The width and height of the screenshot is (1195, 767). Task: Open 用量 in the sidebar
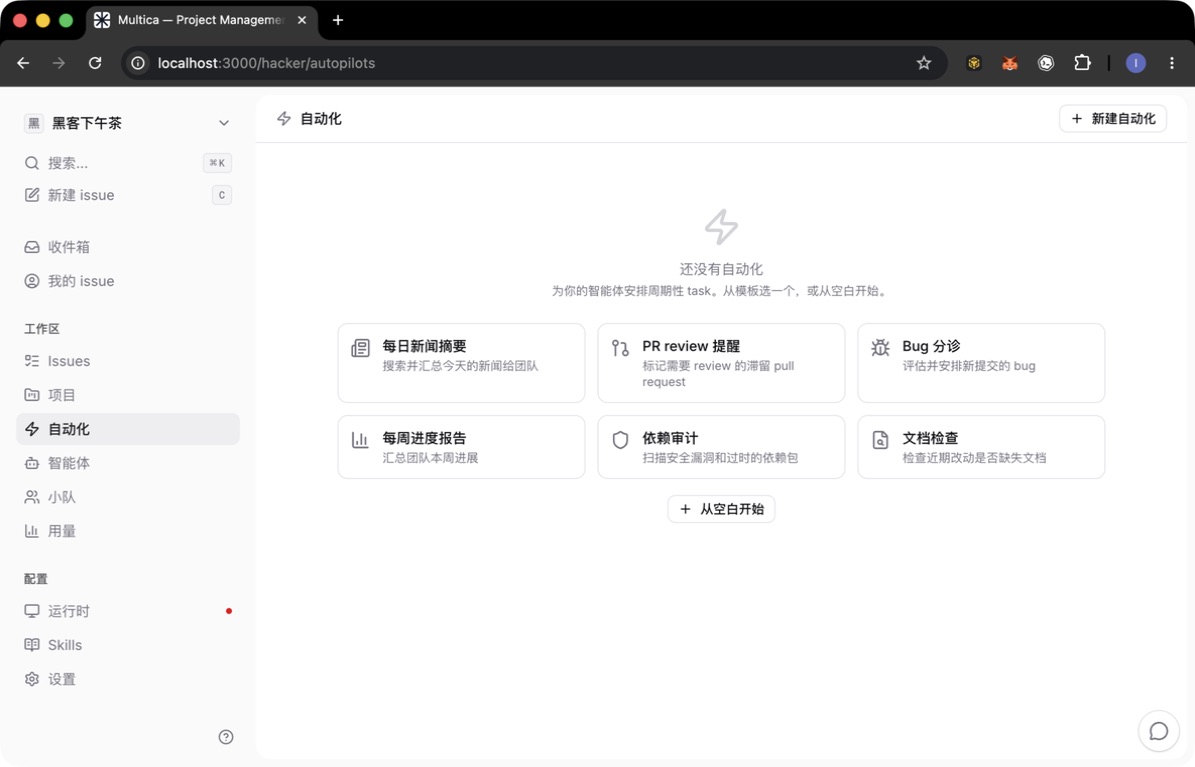(x=128, y=531)
